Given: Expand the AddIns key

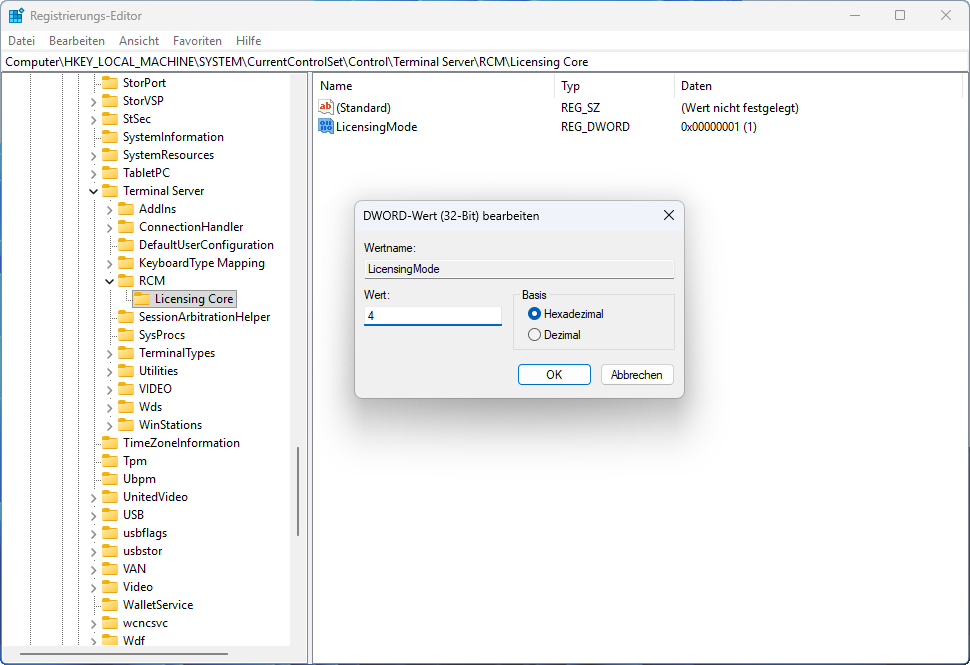Looking at the screenshot, I should tap(109, 210).
